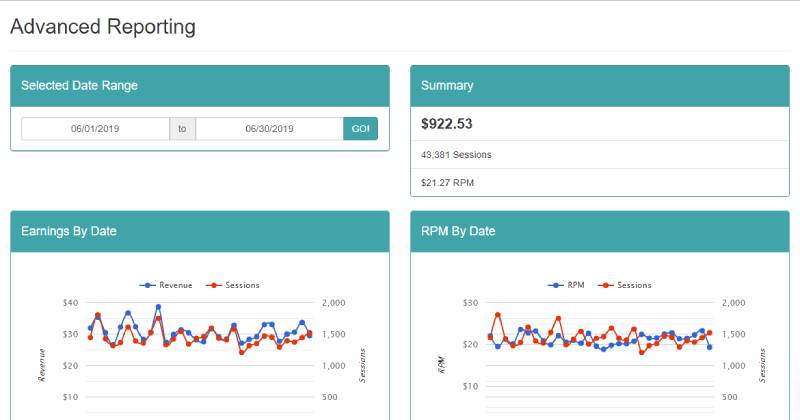
Task: Click the 'to' separator between date fields
Action: (182, 129)
